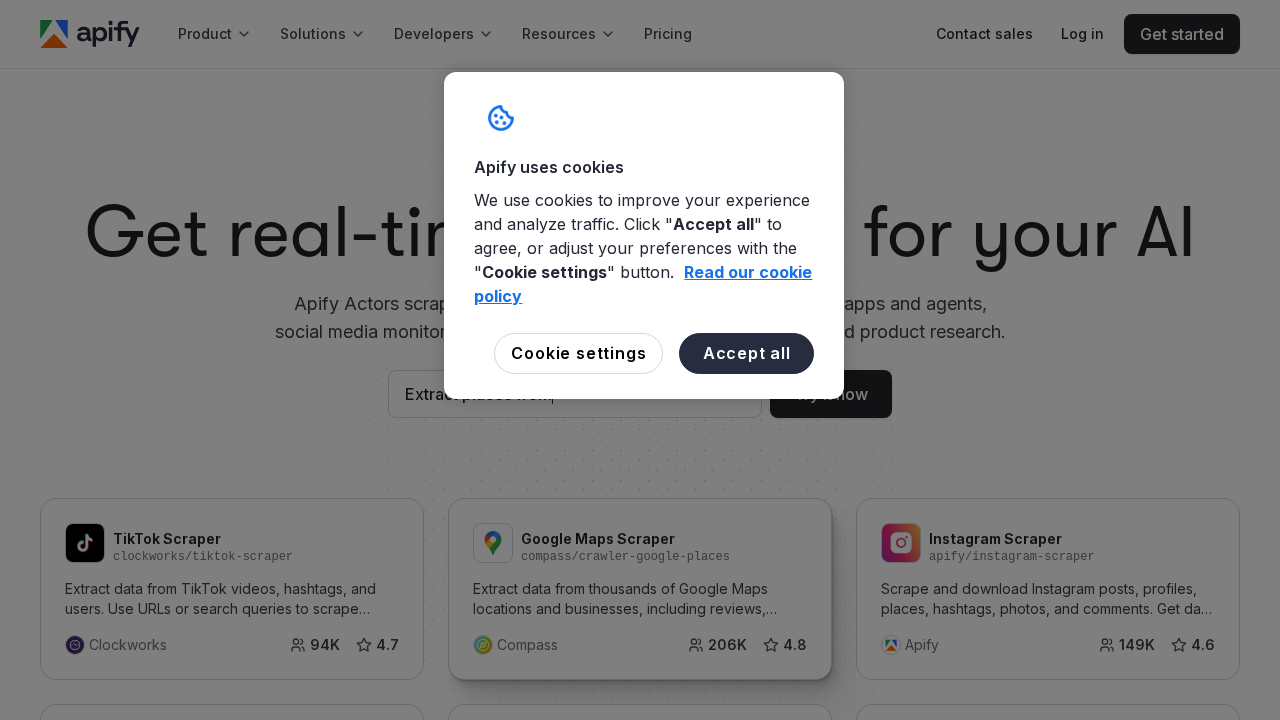Open the Solutions dropdown
The height and width of the screenshot is (720, 1280).
pyautogui.click(x=320, y=33)
